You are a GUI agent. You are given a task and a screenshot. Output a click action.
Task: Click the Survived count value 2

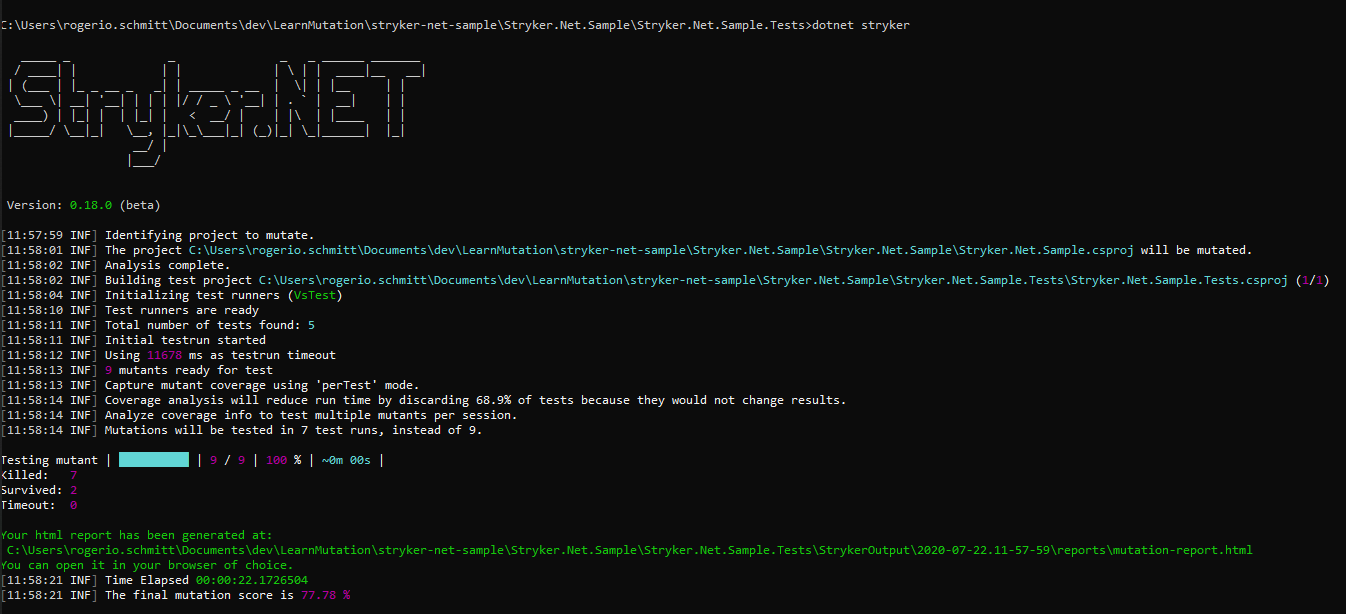73,490
